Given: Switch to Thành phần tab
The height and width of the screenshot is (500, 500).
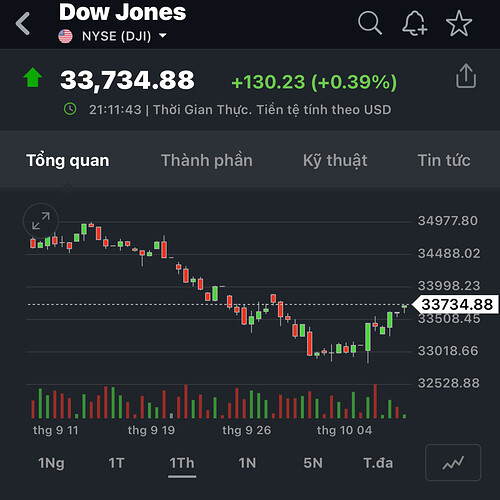Looking at the screenshot, I should point(207,161).
